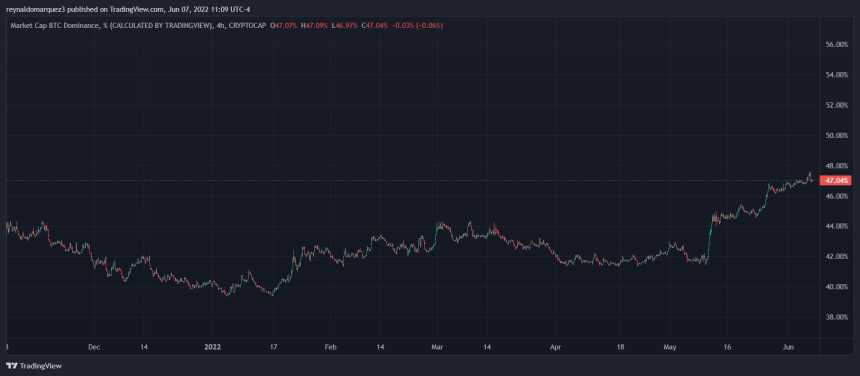Click the 'Jun' label on time axis

click(x=788, y=347)
